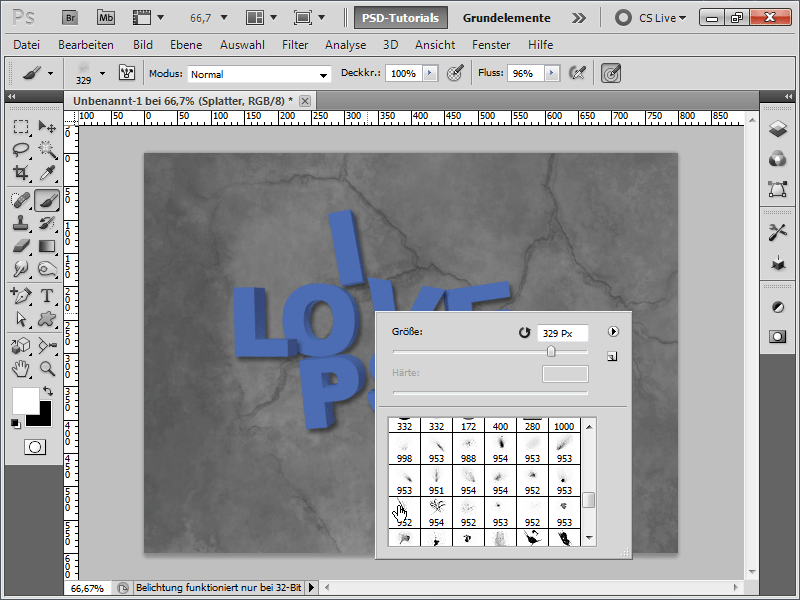Select the Eraser tool
The width and height of the screenshot is (800, 600).
click(21, 246)
